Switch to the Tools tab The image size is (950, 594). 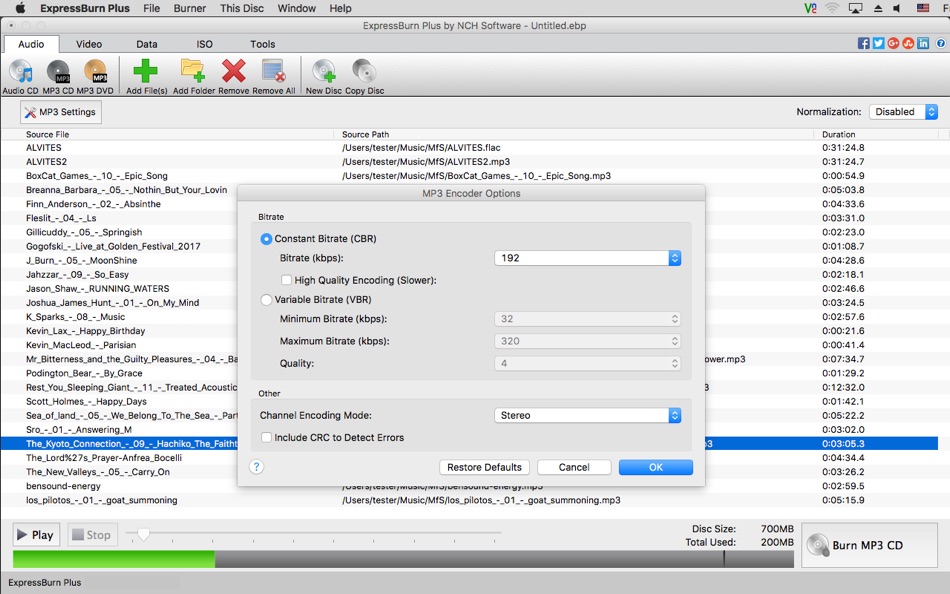pos(262,44)
